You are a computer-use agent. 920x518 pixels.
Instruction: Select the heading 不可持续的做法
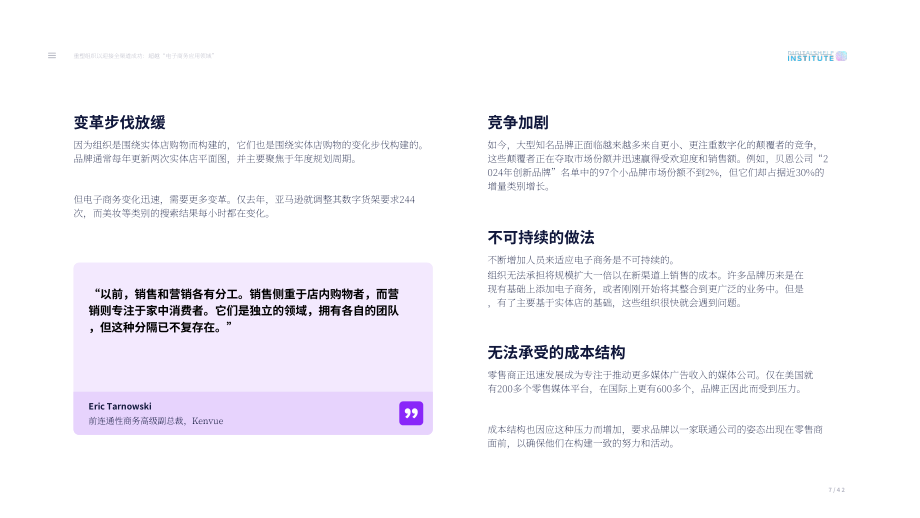pos(541,237)
